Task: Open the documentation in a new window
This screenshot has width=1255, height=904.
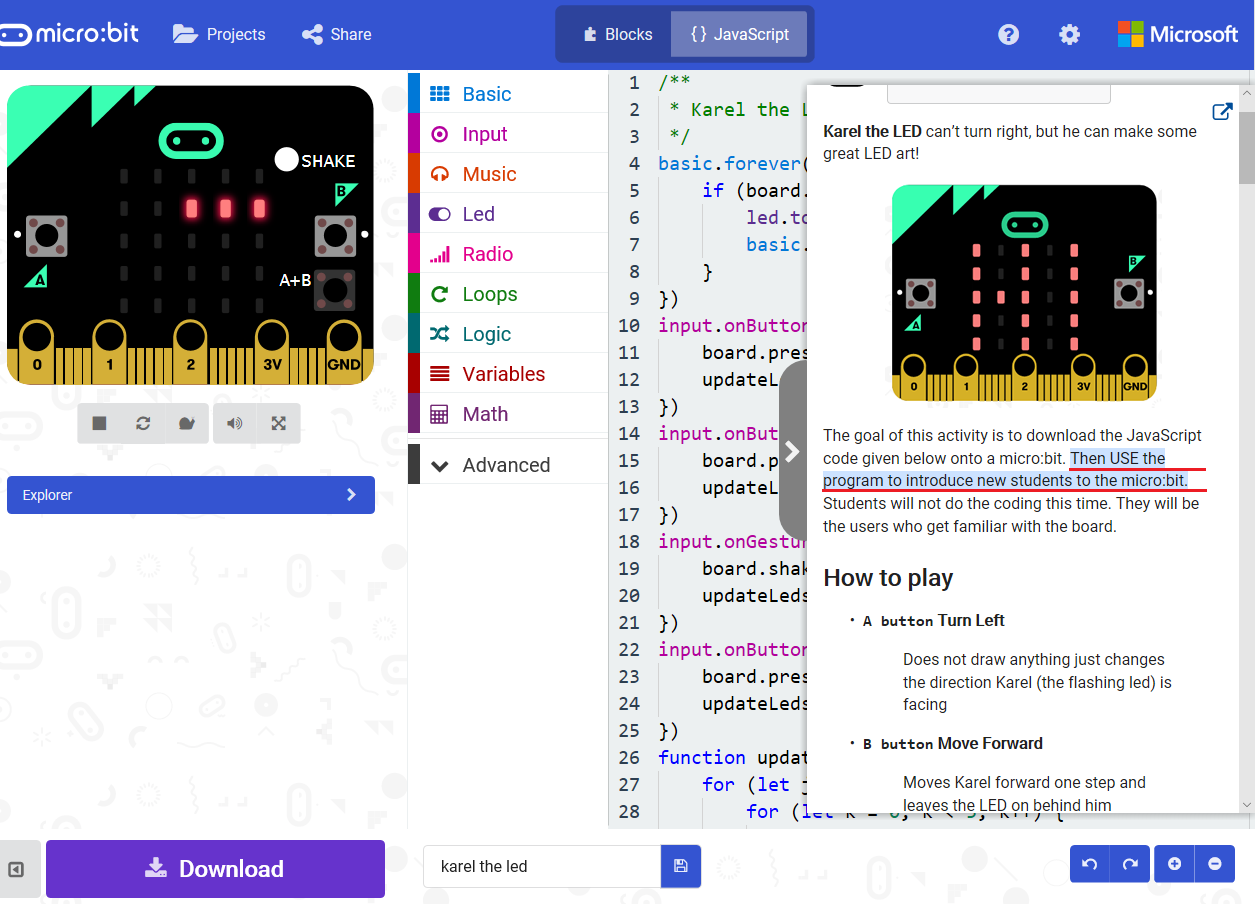Action: click(1222, 112)
